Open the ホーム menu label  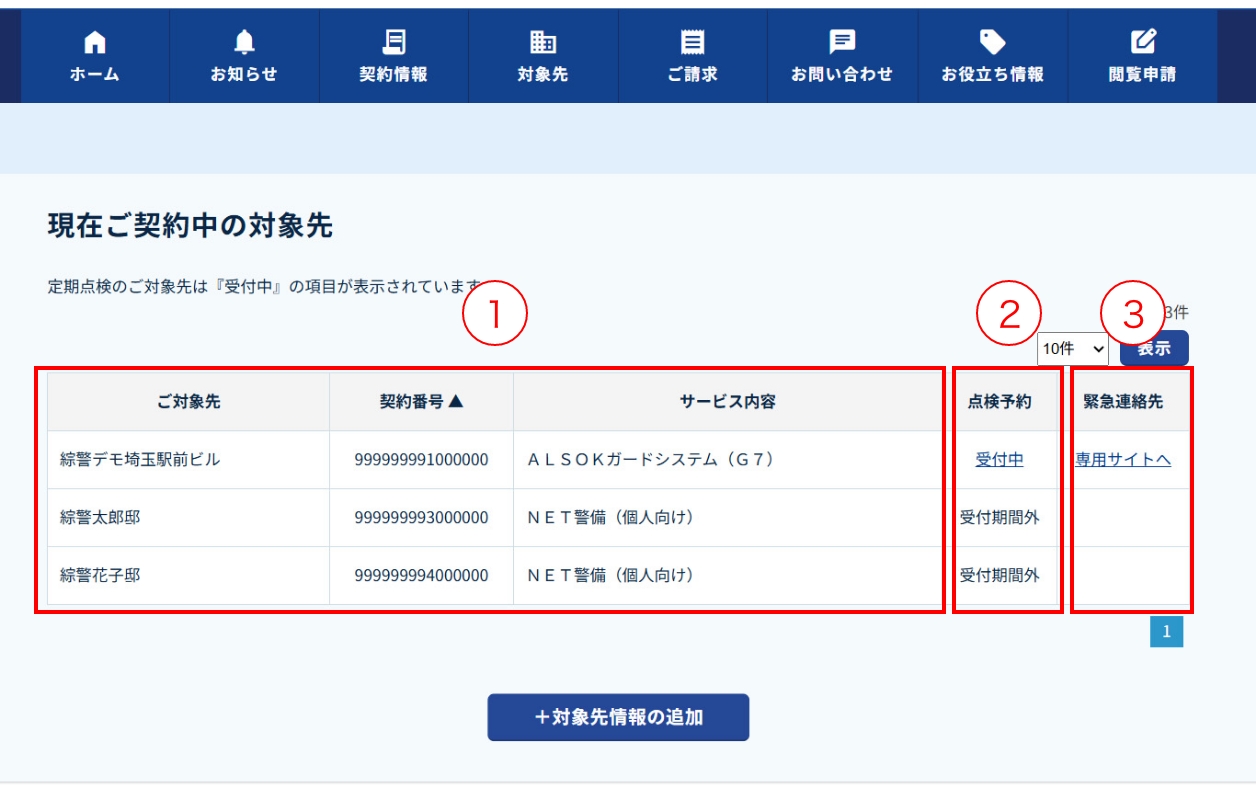tap(95, 74)
